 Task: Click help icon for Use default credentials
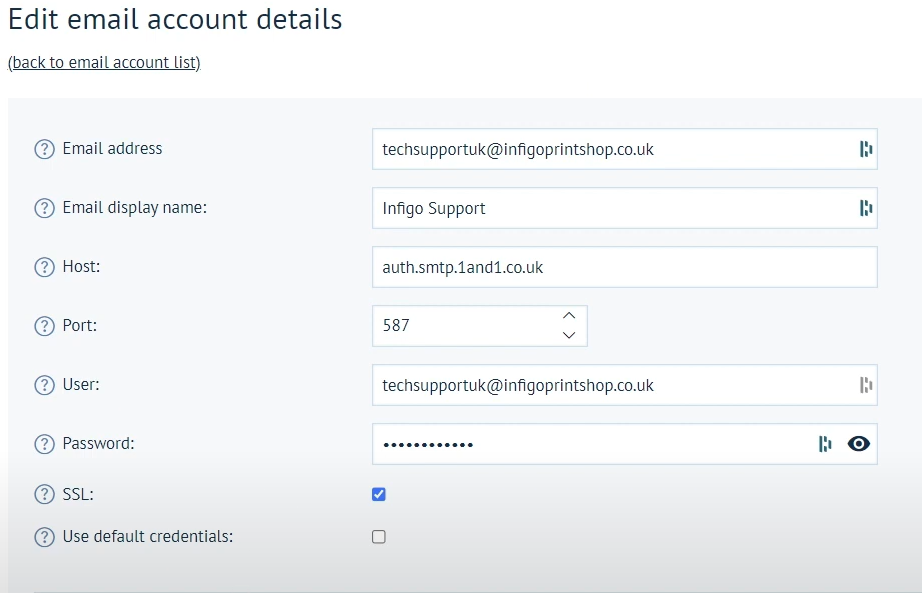click(44, 537)
